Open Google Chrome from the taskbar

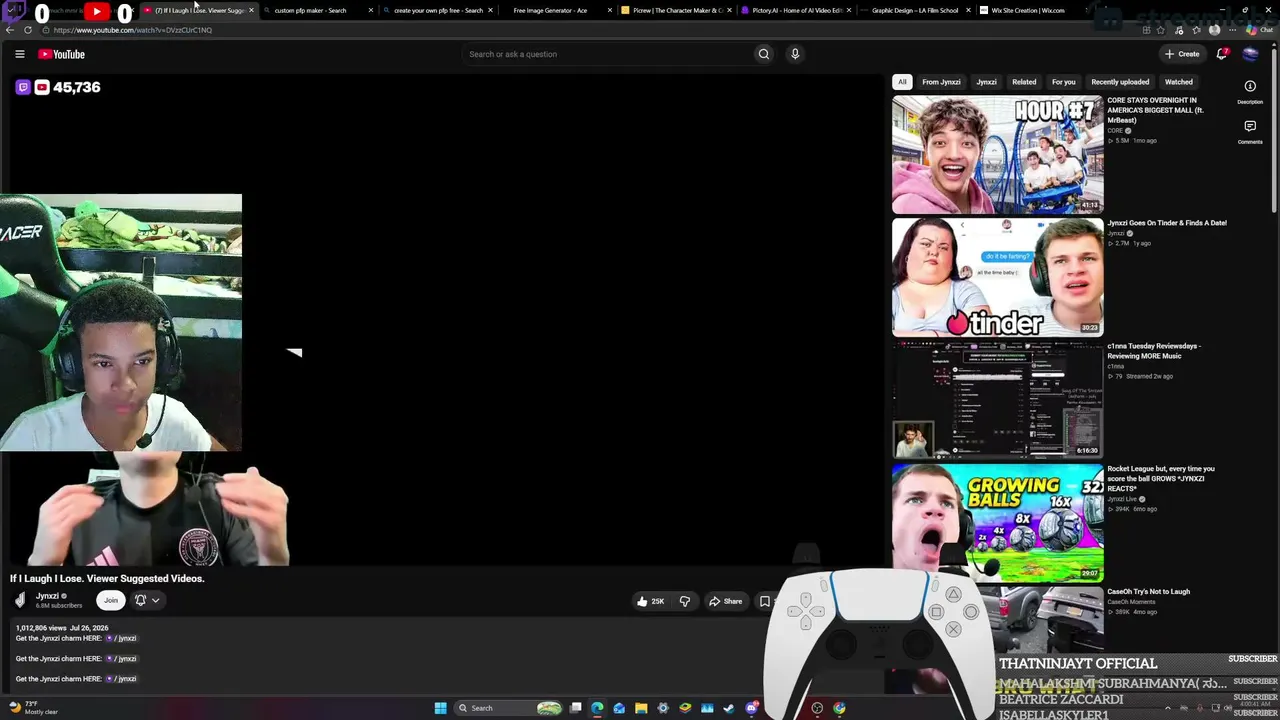click(x=839, y=708)
